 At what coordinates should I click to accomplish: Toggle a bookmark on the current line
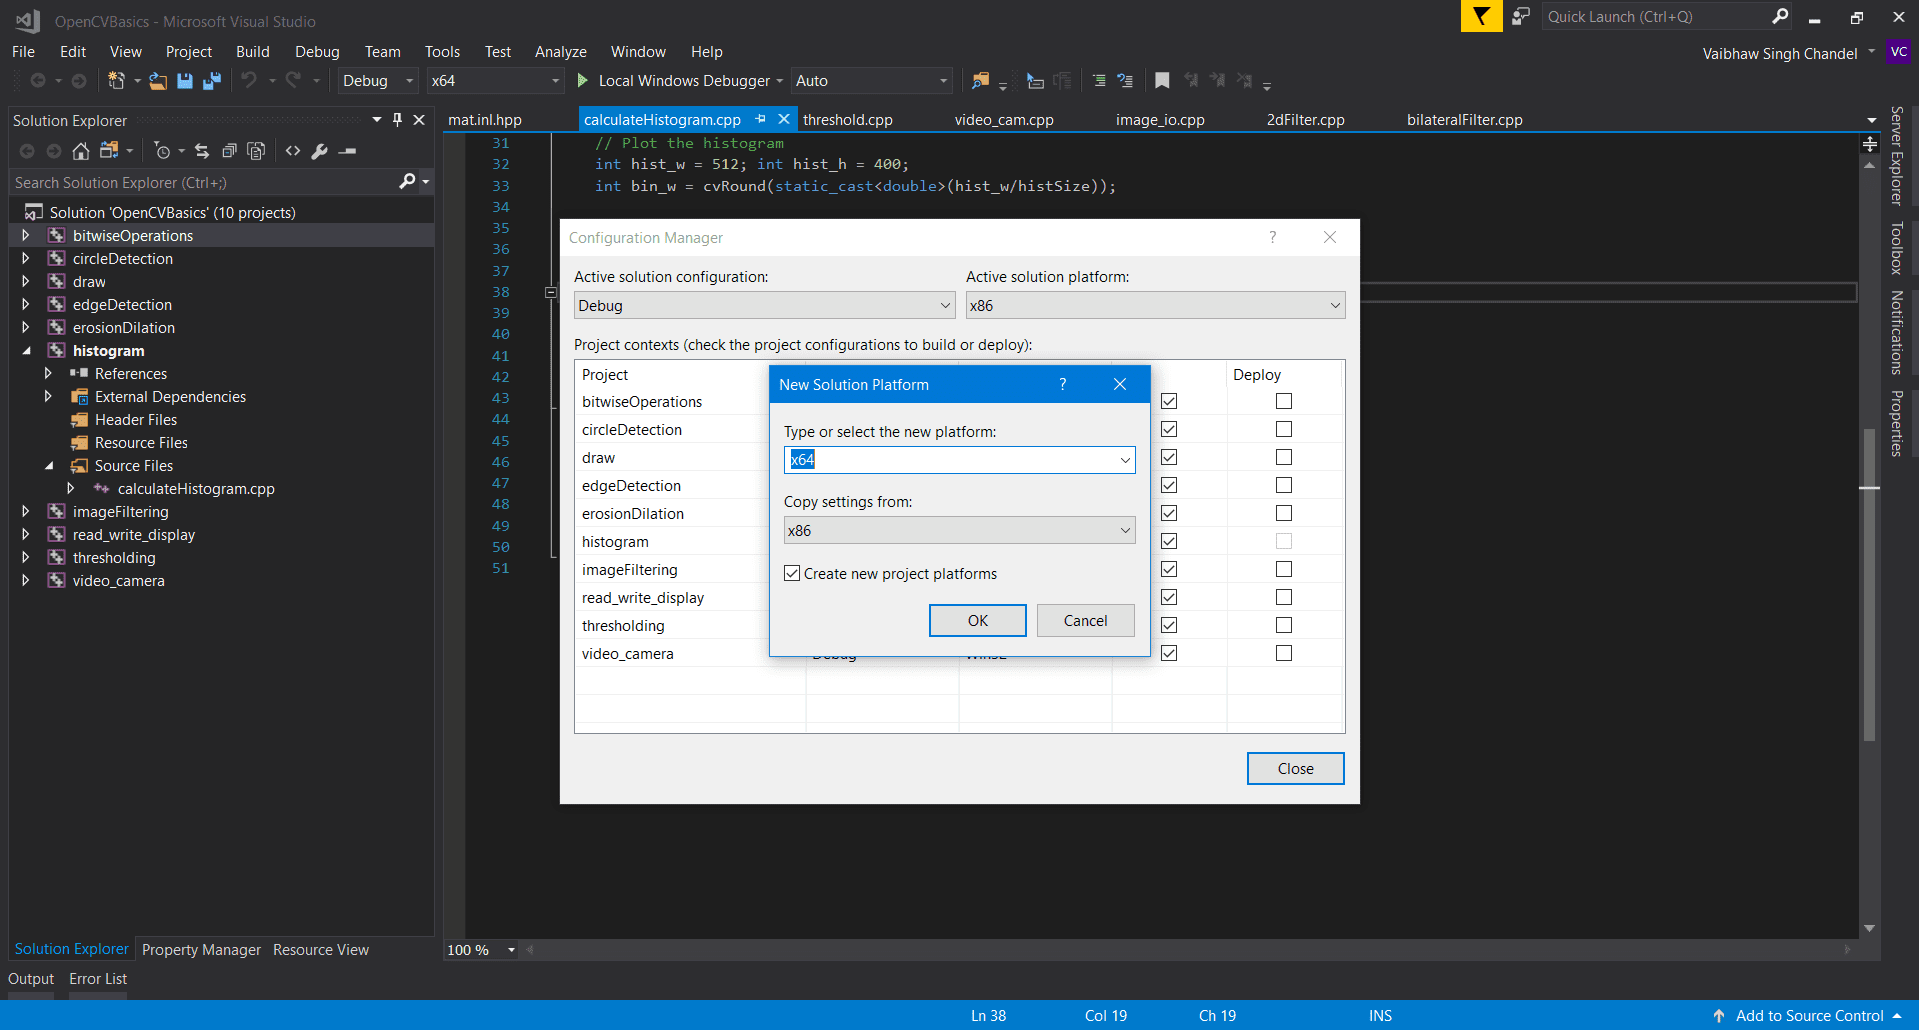[x=1162, y=80]
